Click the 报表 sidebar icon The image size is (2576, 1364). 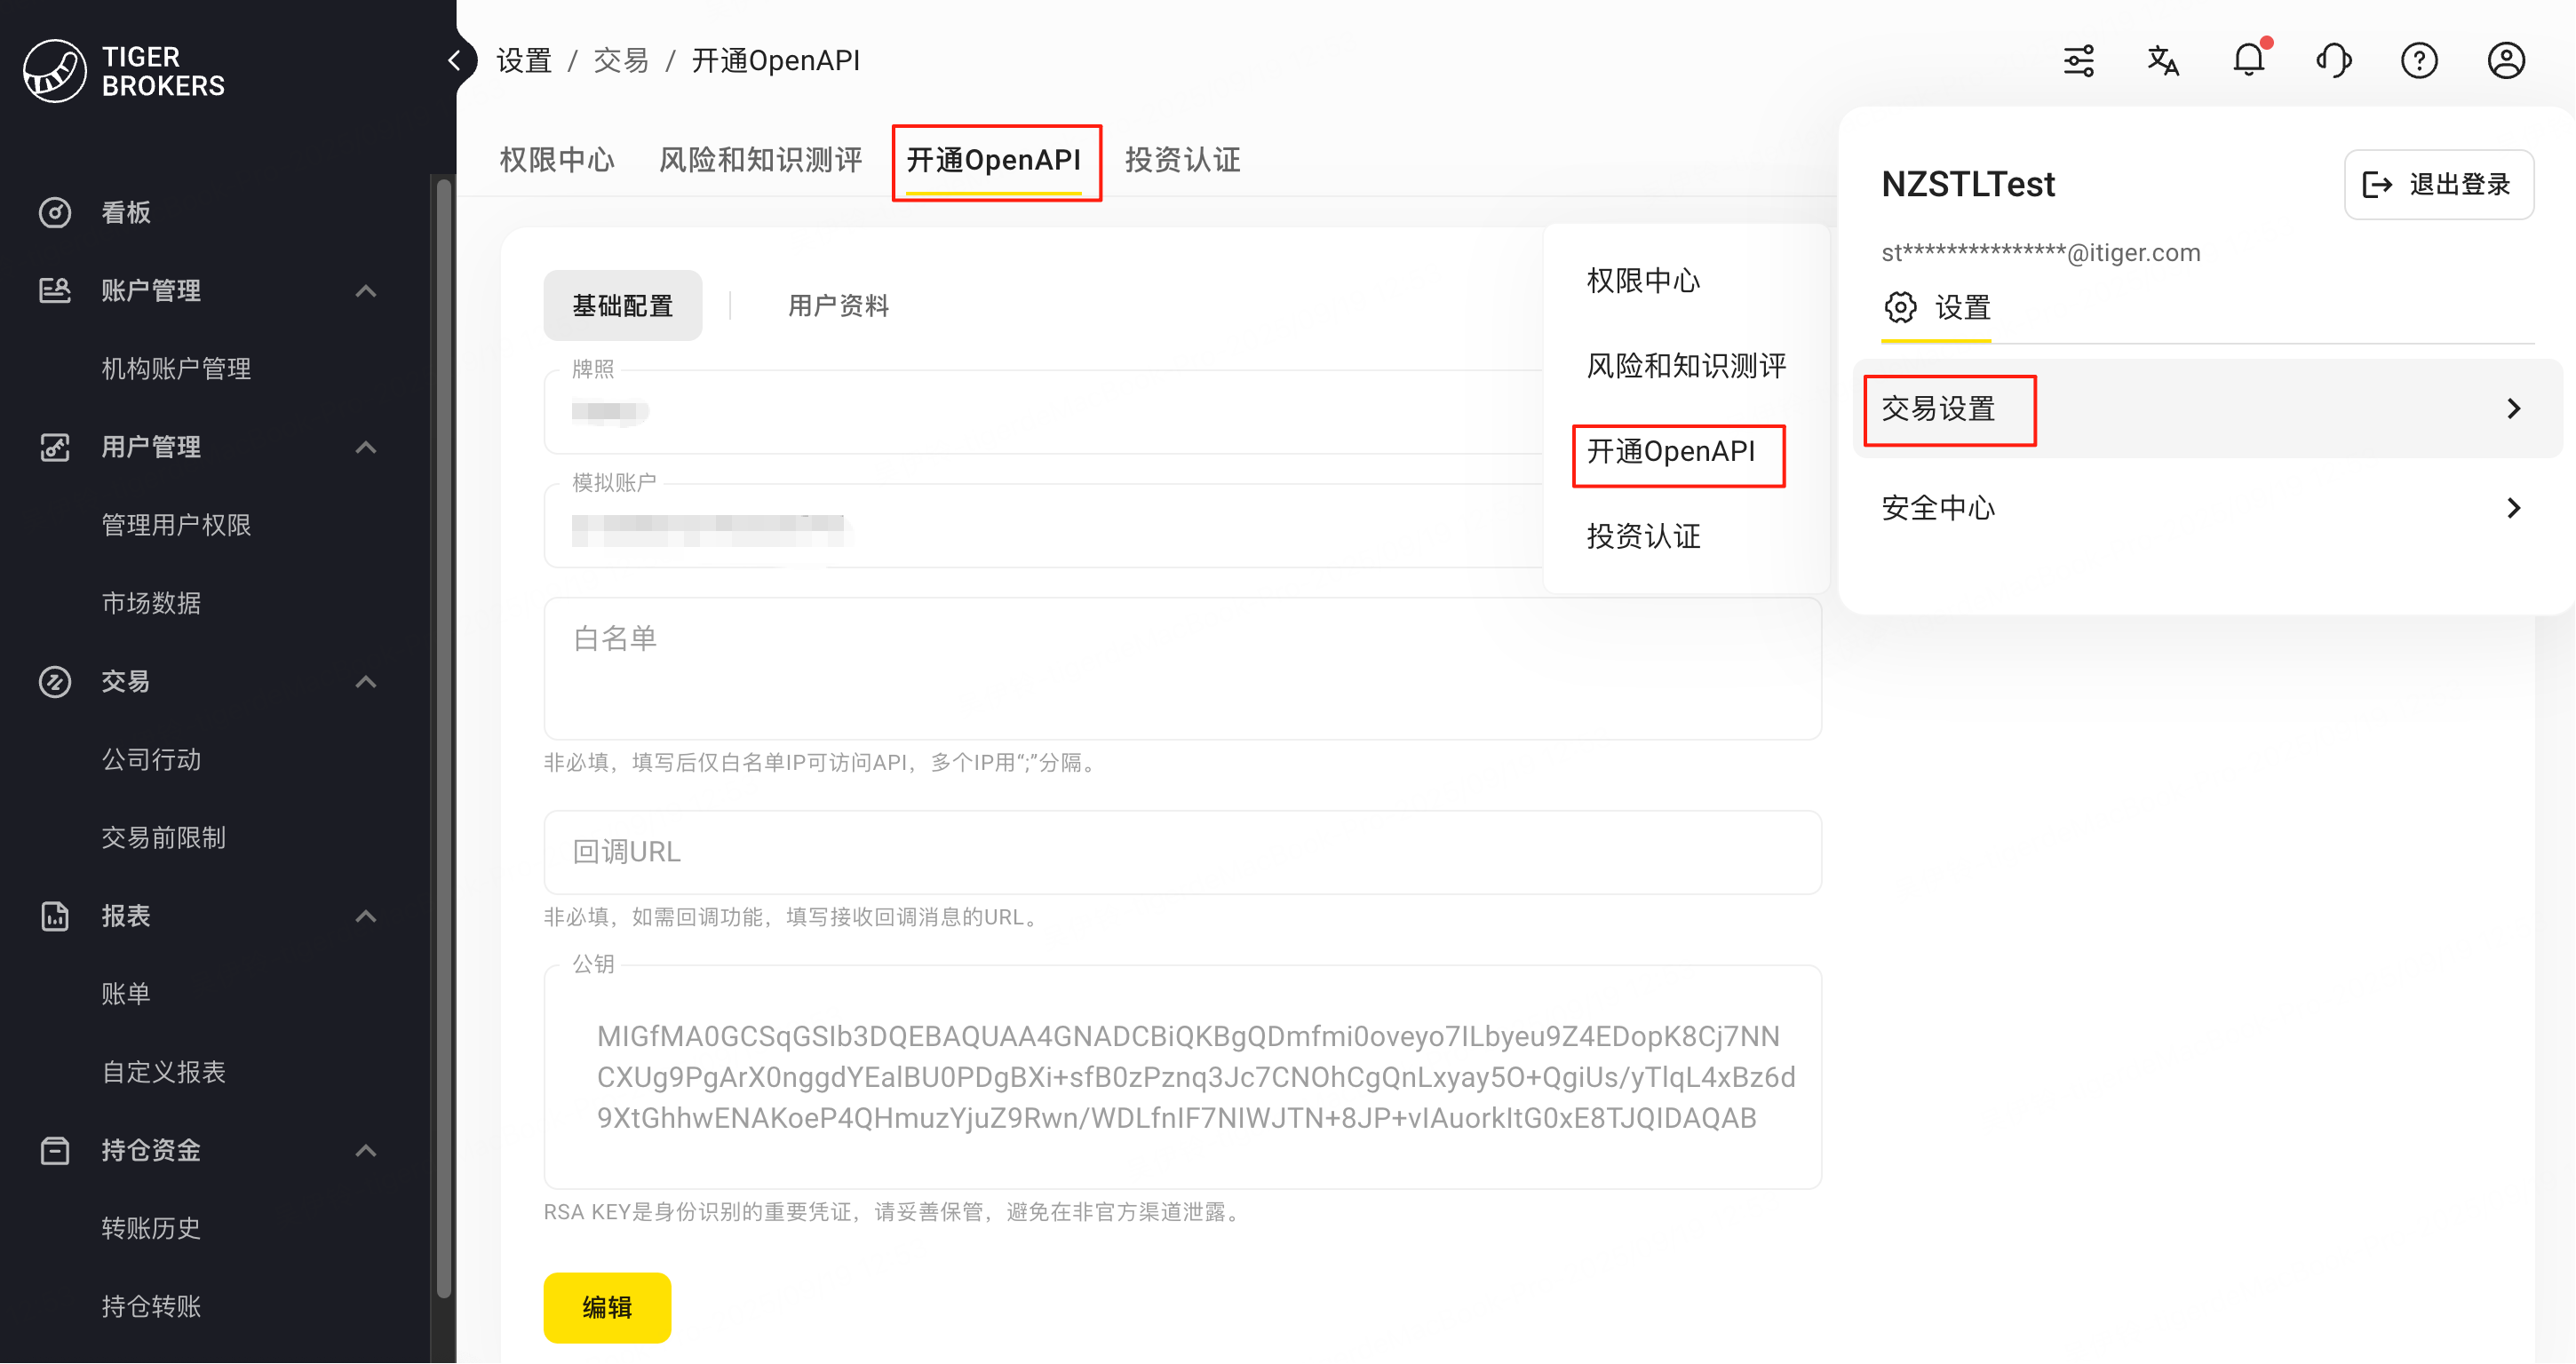55,916
